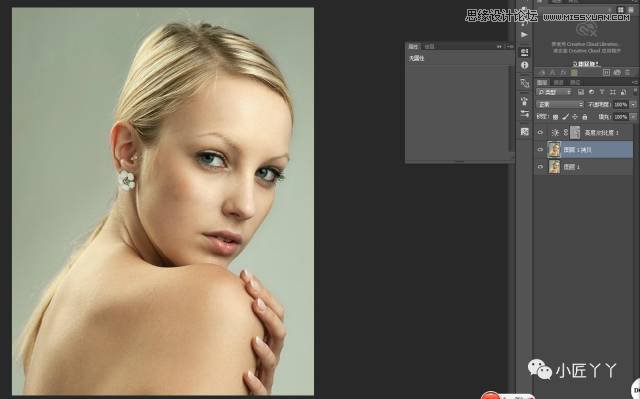Click the fx layer style icon in Libraries
640x399 pixels.
563,72
